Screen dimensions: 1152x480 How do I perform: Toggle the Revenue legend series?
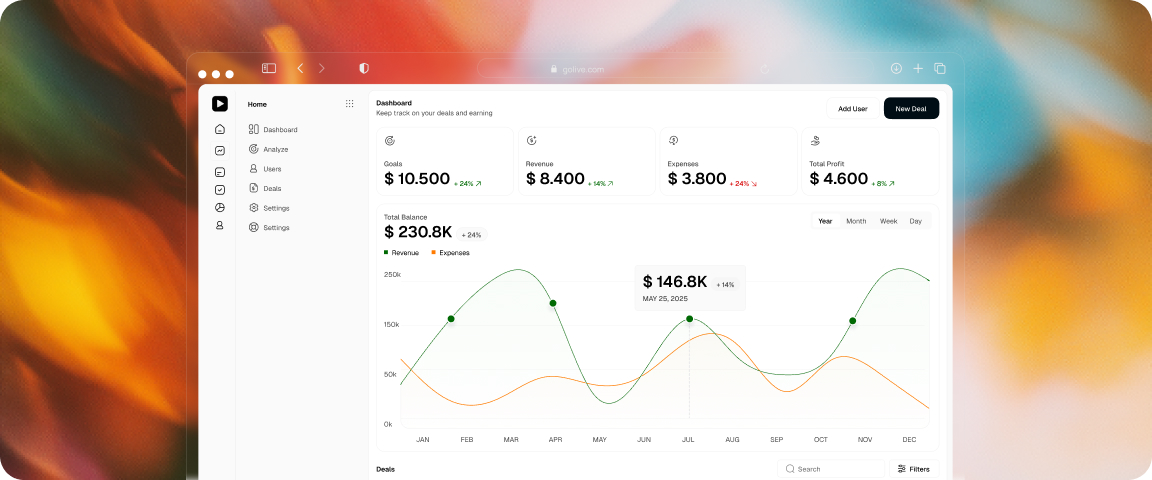402,253
